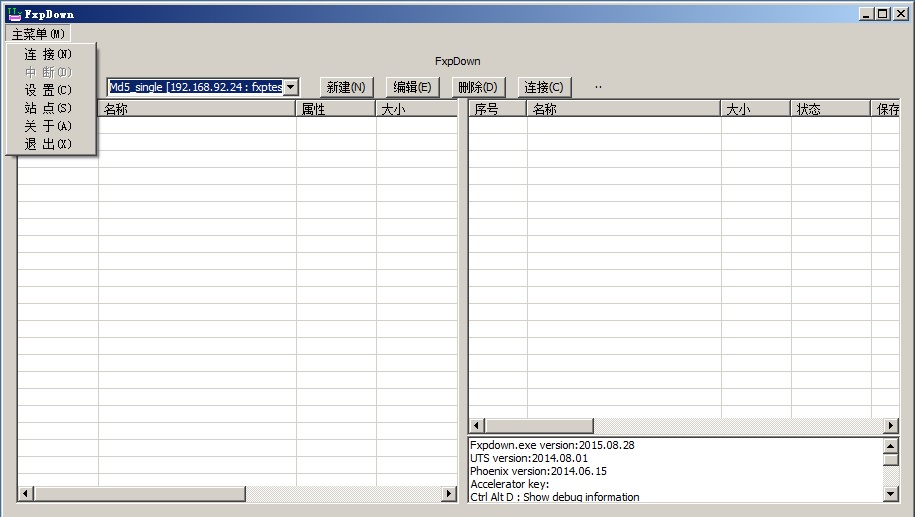Viewport: 915px width, 517px height.
Task: Open the 主菜单(M) menu
Action: 39,34
